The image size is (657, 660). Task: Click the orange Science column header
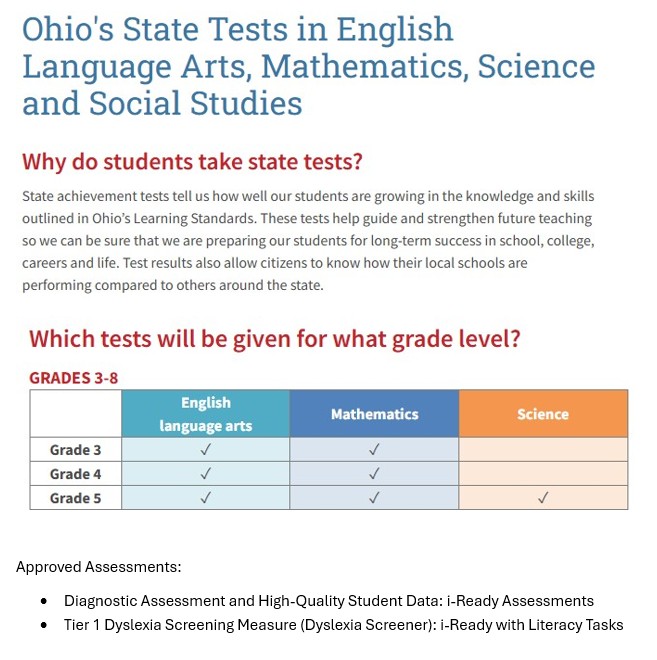pos(543,414)
